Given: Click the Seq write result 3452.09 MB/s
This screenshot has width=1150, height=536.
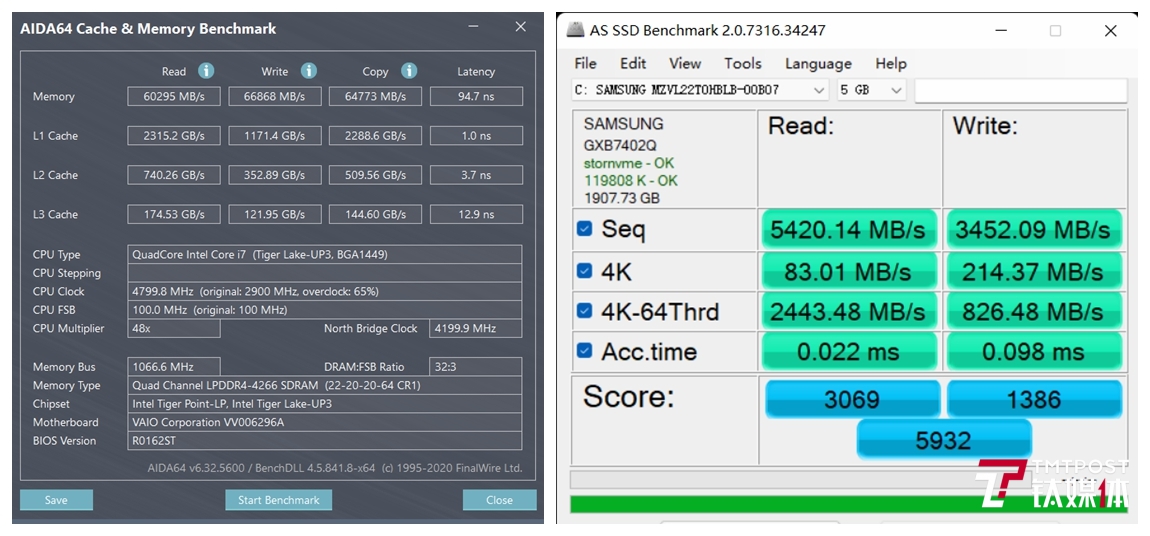Looking at the screenshot, I should (x=1034, y=230).
